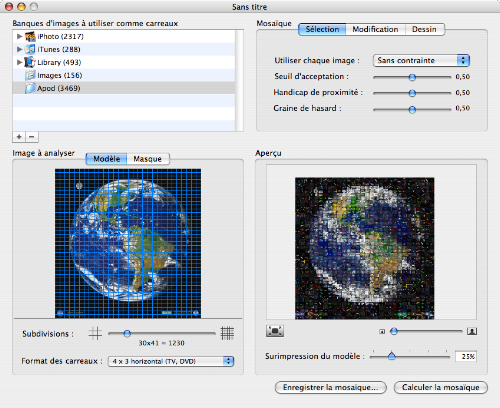Image resolution: width=500 pixels, height=408 pixels.
Task: Click the large zoom icon beside preview slider
Action: [x=472, y=331]
